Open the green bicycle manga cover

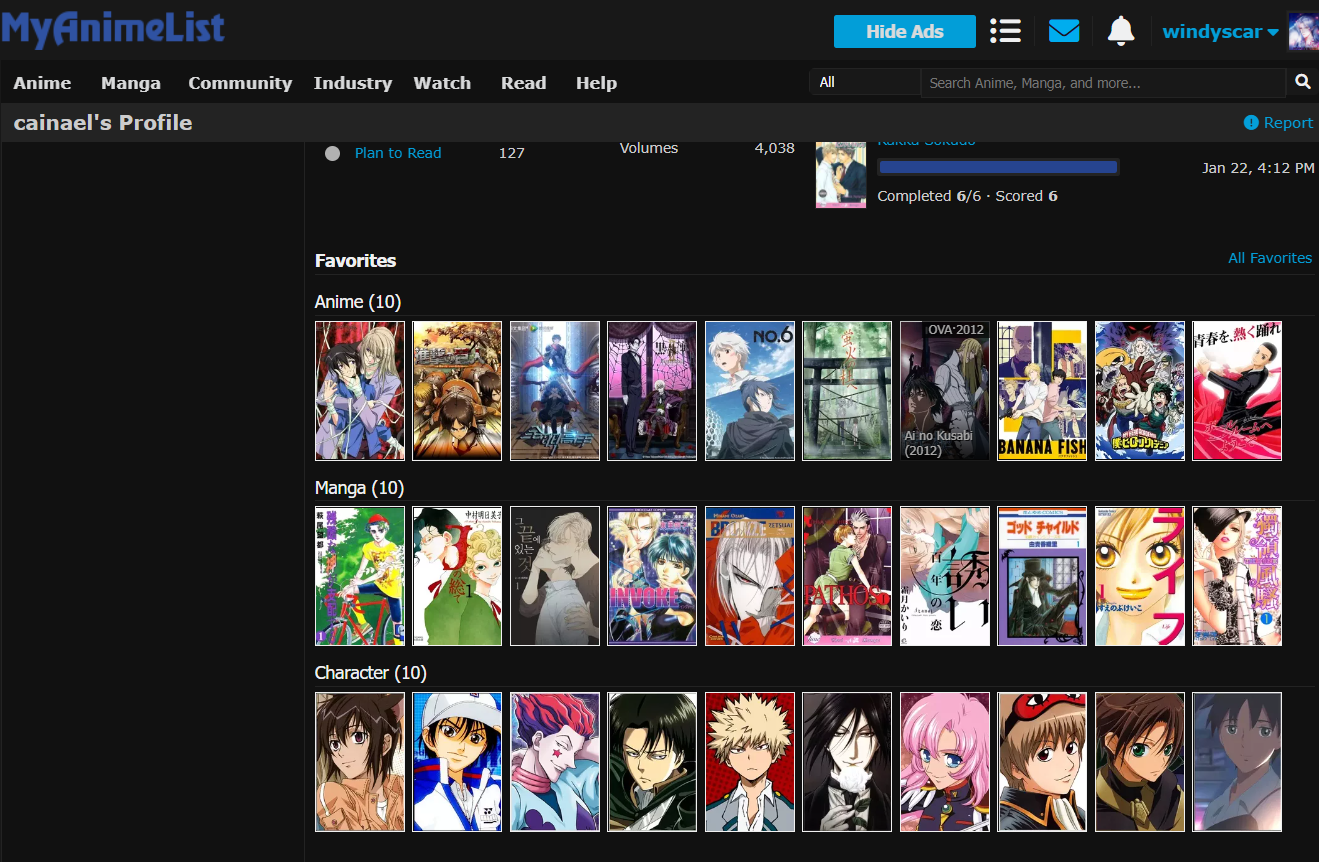point(360,576)
